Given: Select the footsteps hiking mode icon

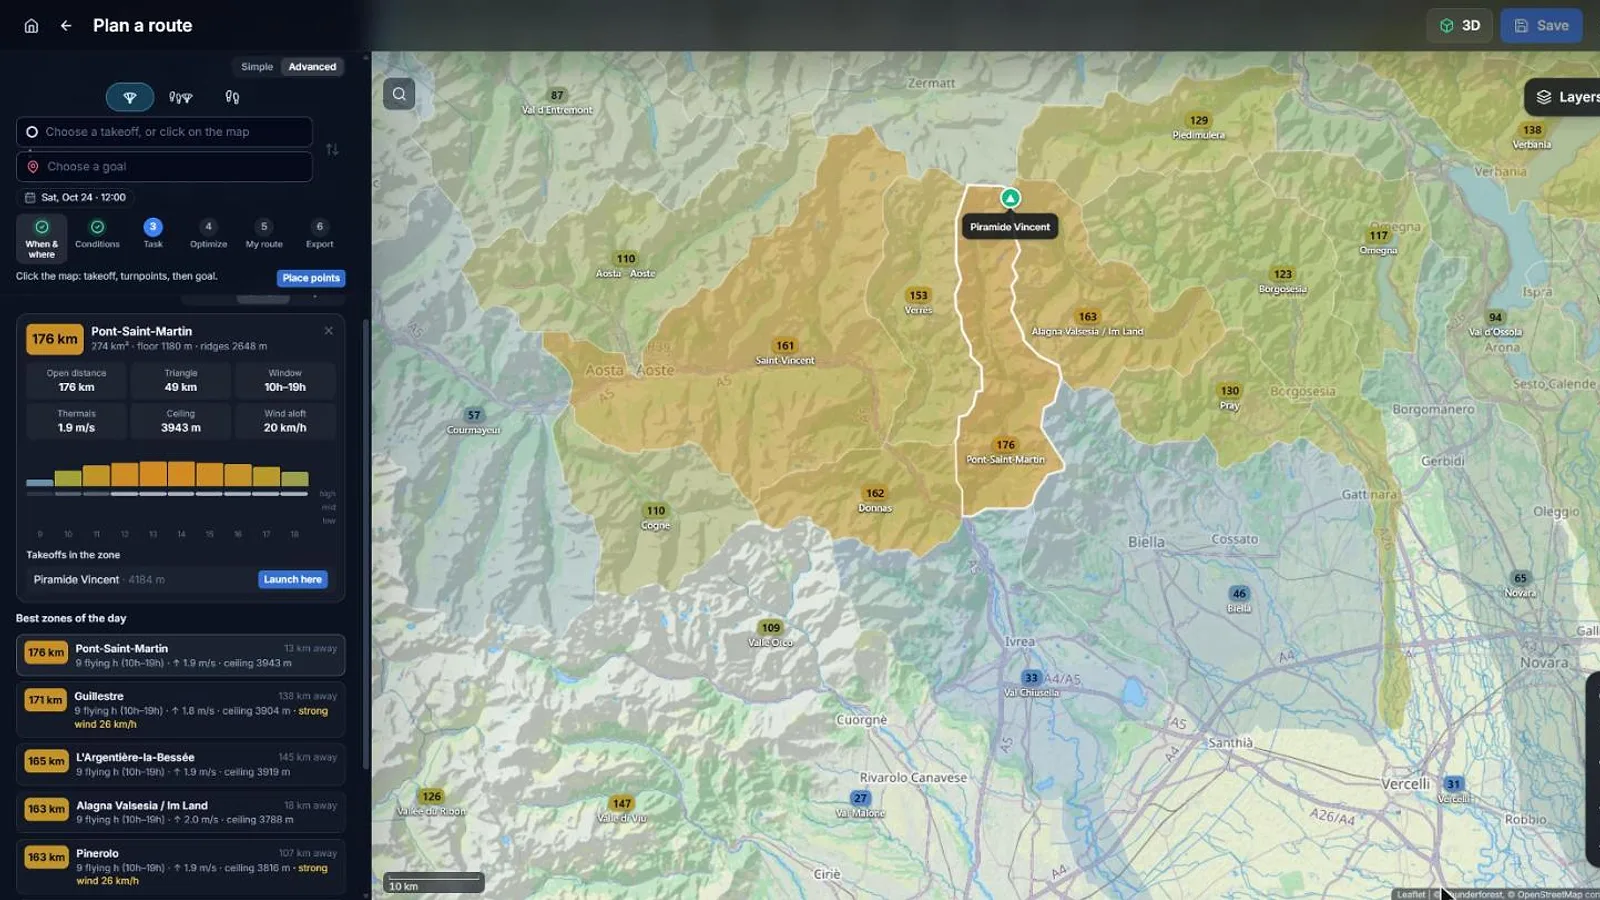Looking at the screenshot, I should point(232,97).
